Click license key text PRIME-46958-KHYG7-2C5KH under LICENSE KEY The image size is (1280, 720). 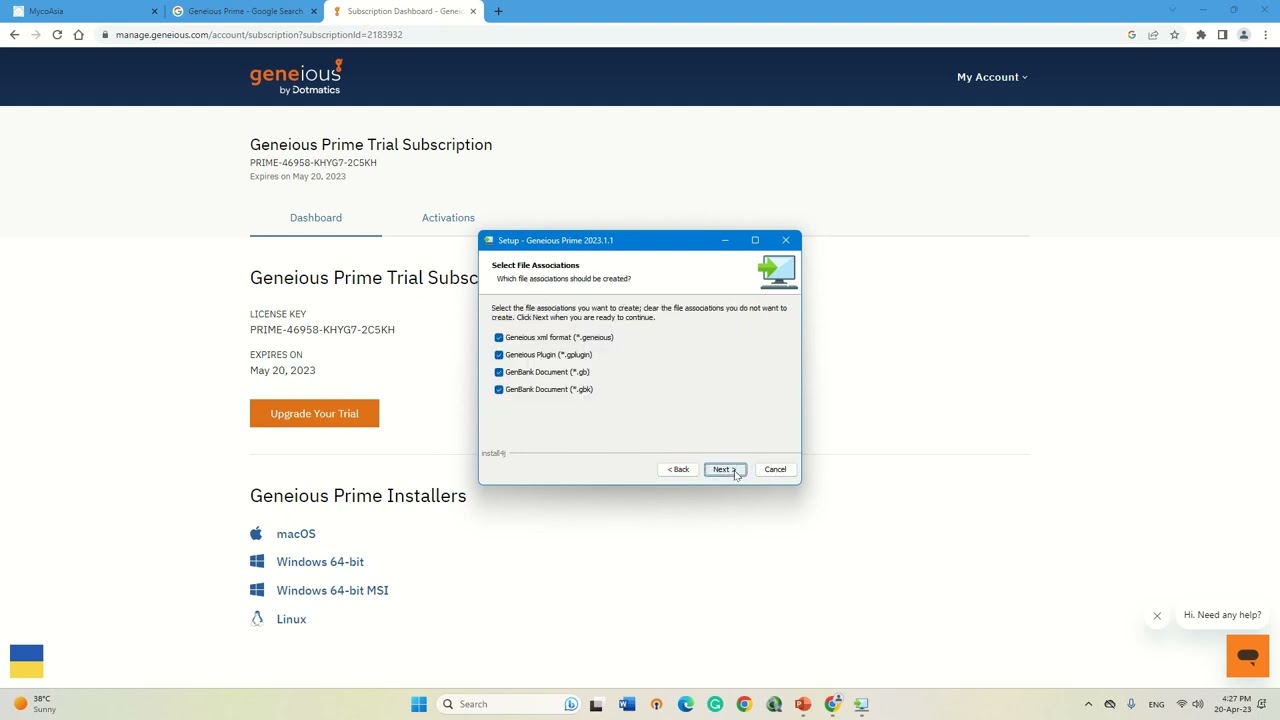322,330
